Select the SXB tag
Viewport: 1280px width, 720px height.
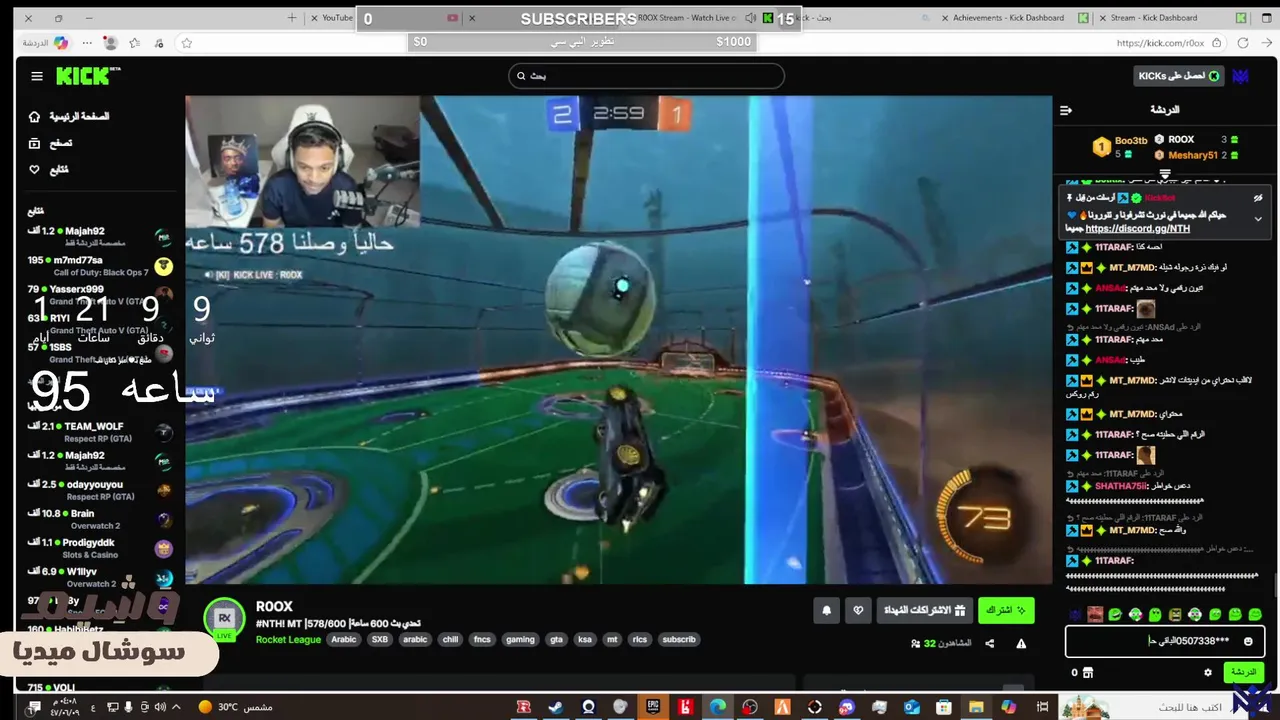tap(380, 639)
